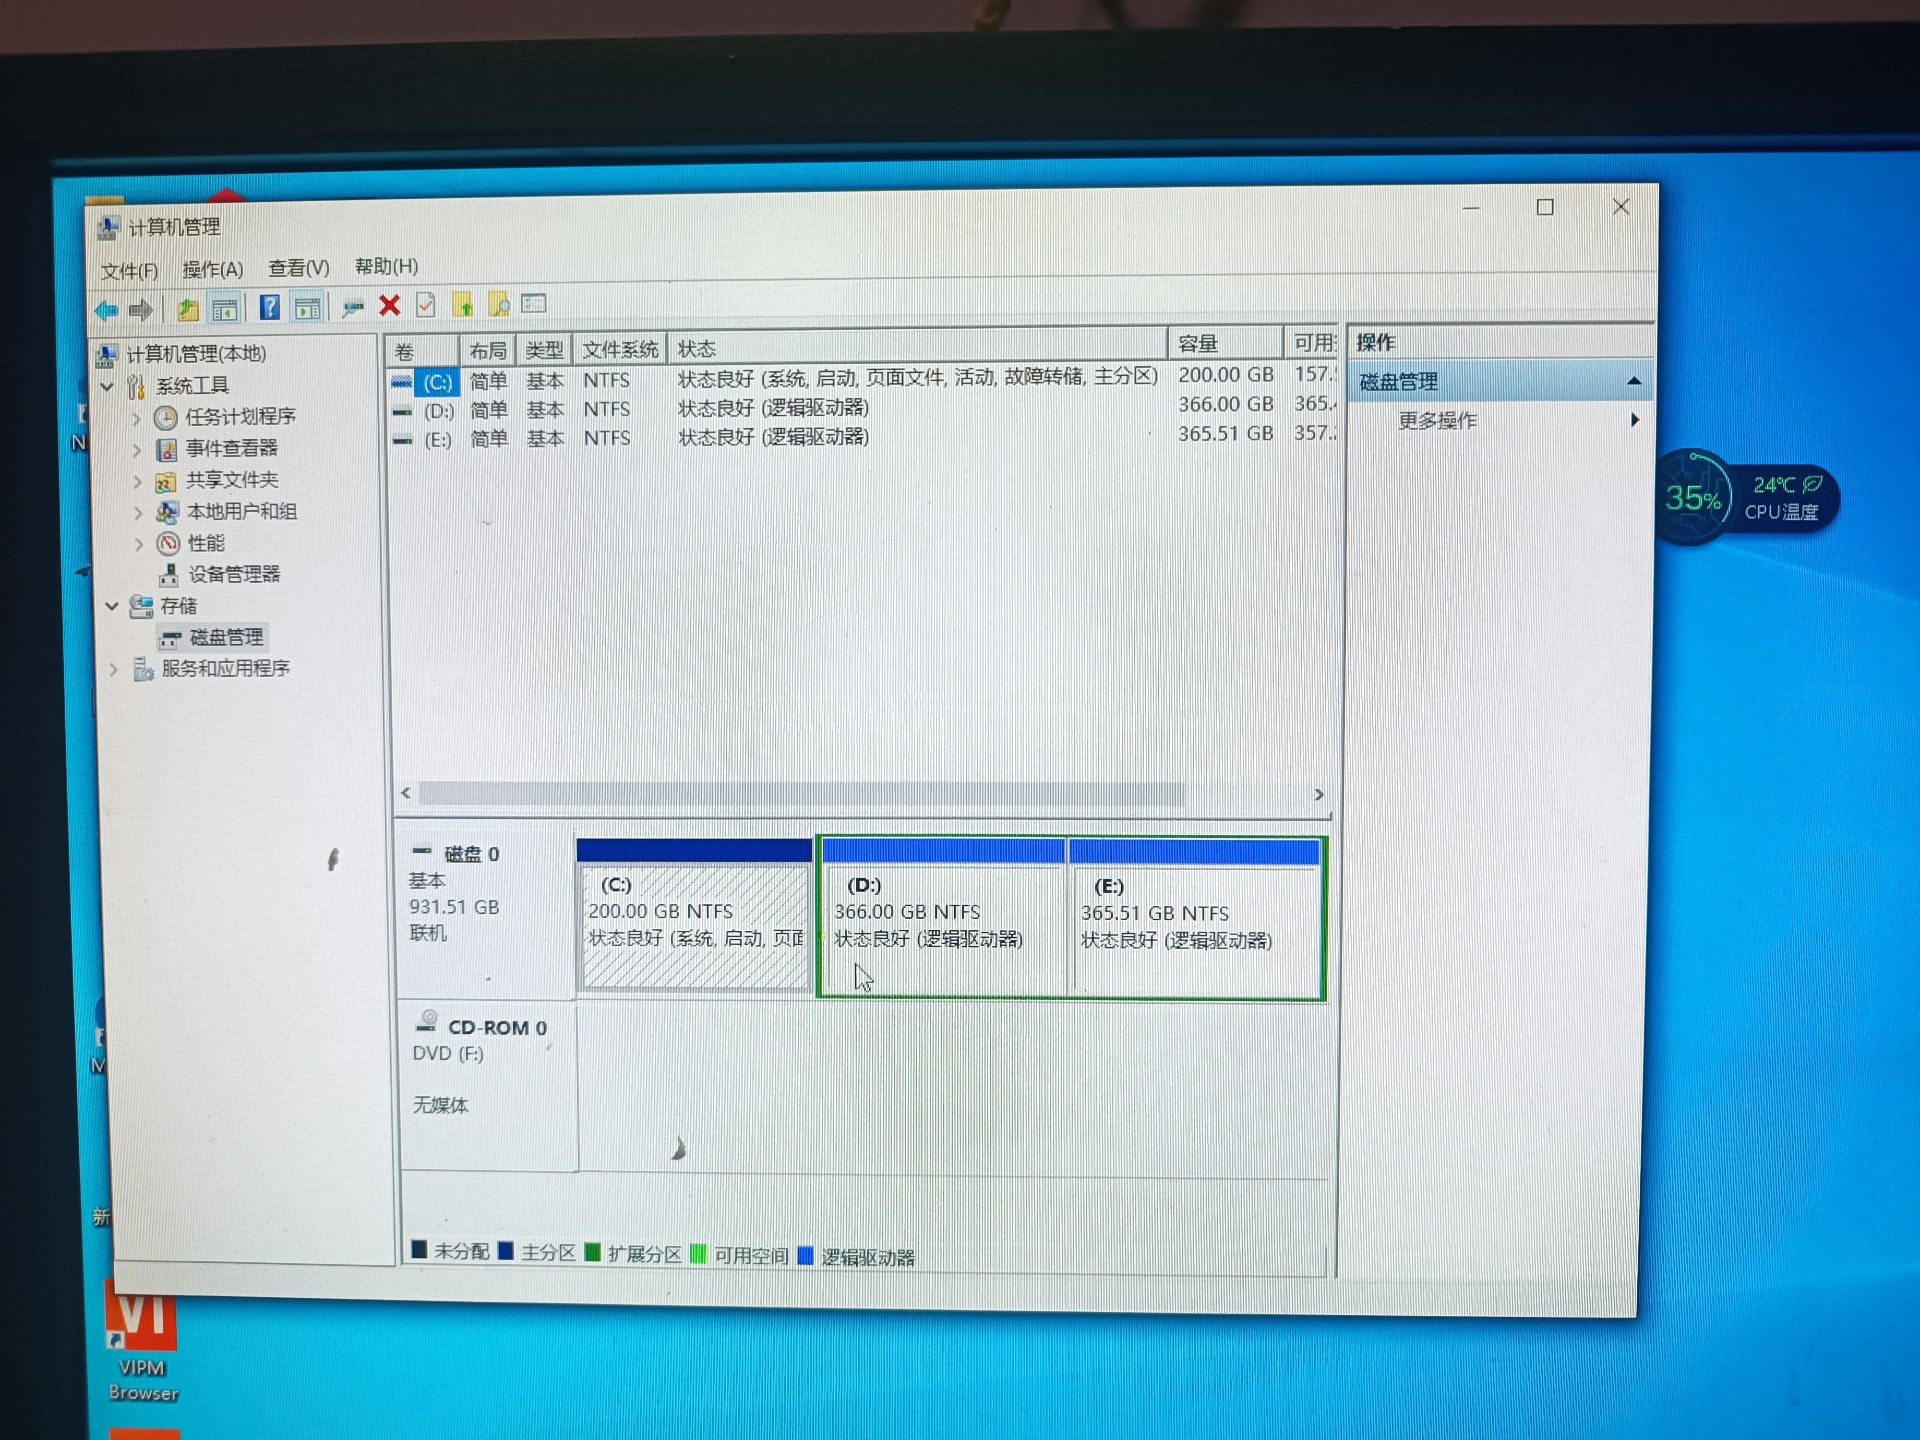Collapse the 系统工具 tree node
Image resolution: width=1920 pixels, height=1440 pixels.
click(108, 386)
